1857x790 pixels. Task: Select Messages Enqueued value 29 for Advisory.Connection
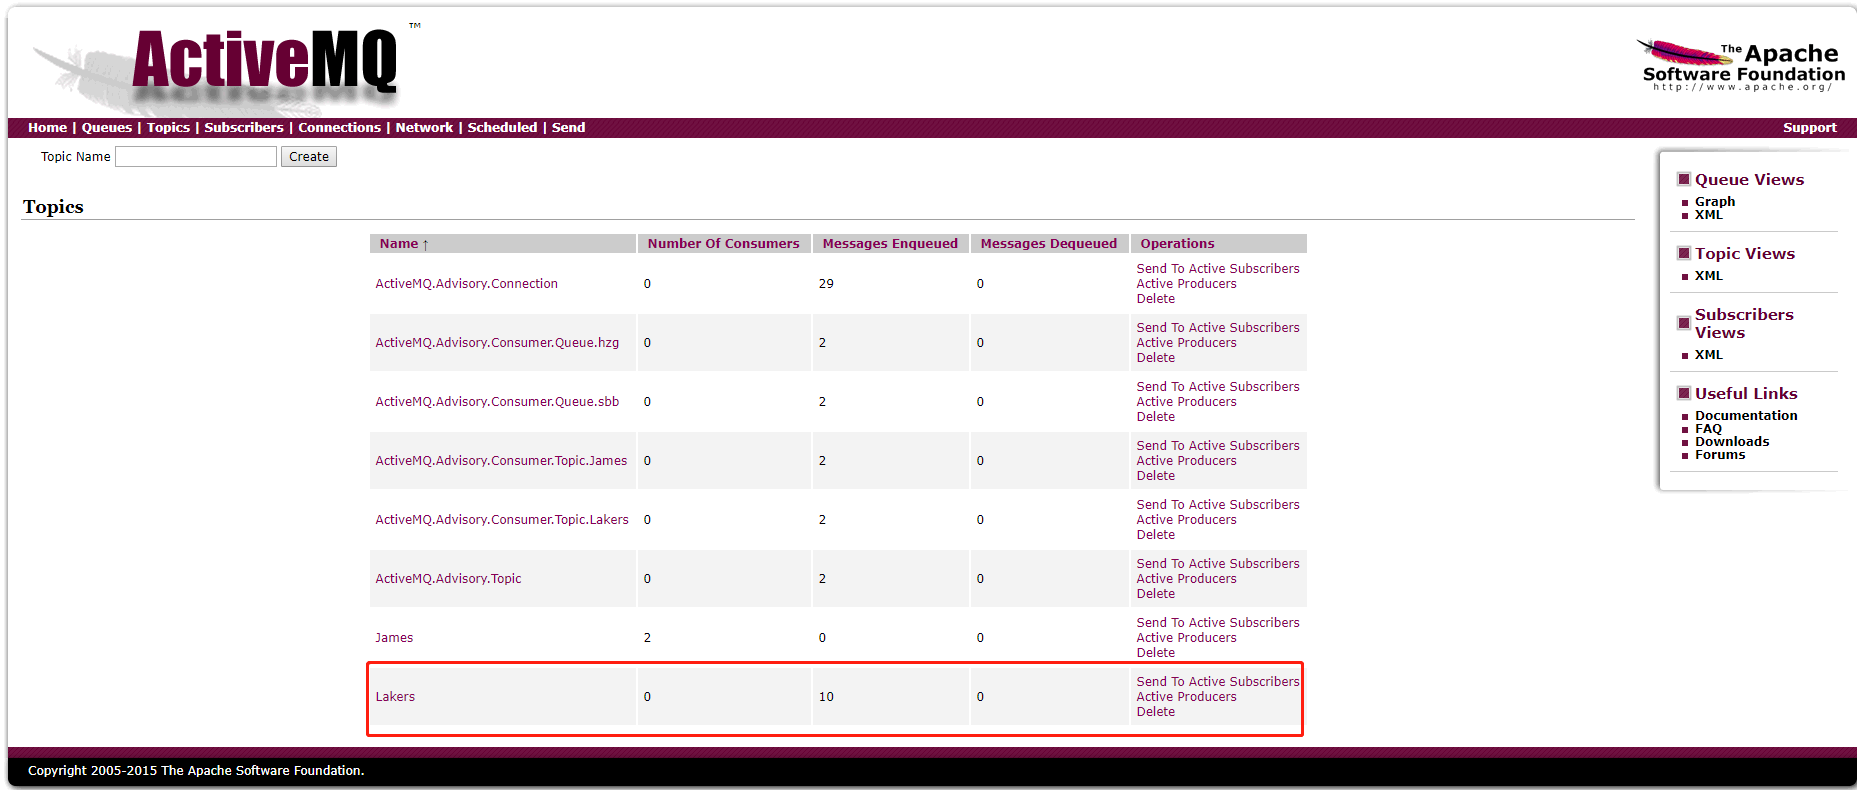pos(826,284)
